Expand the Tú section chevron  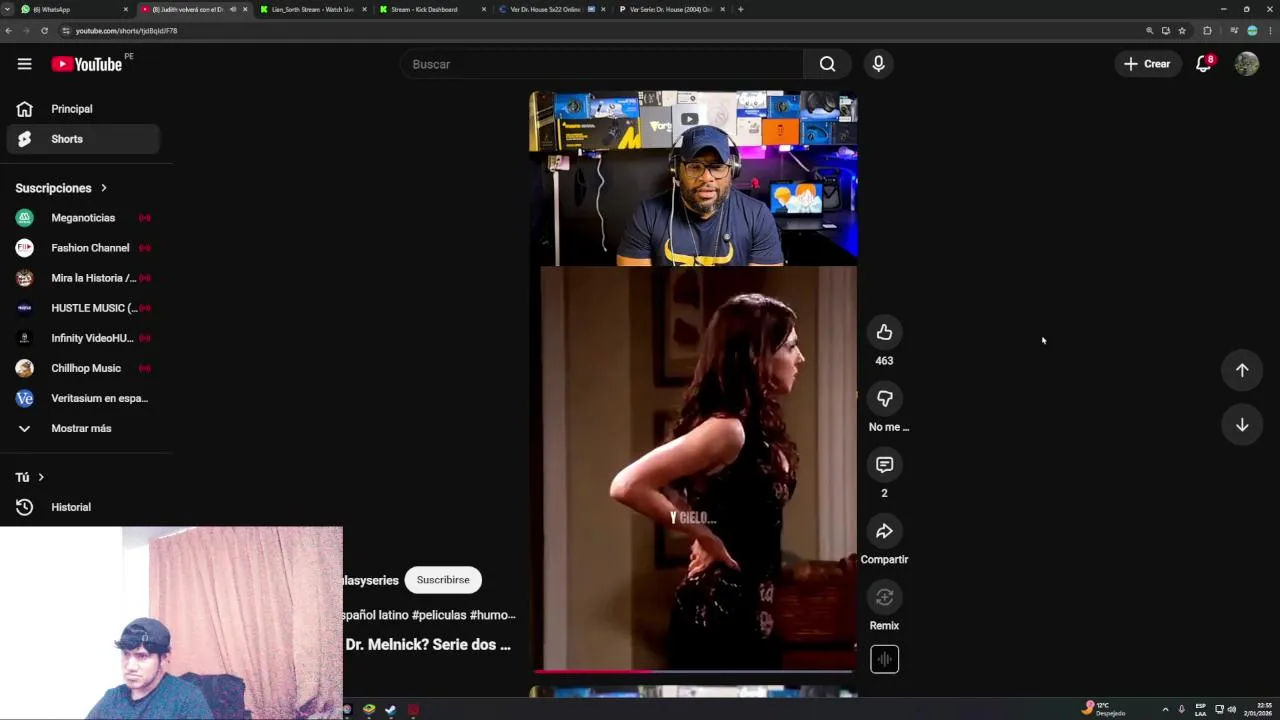(x=41, y=477)
